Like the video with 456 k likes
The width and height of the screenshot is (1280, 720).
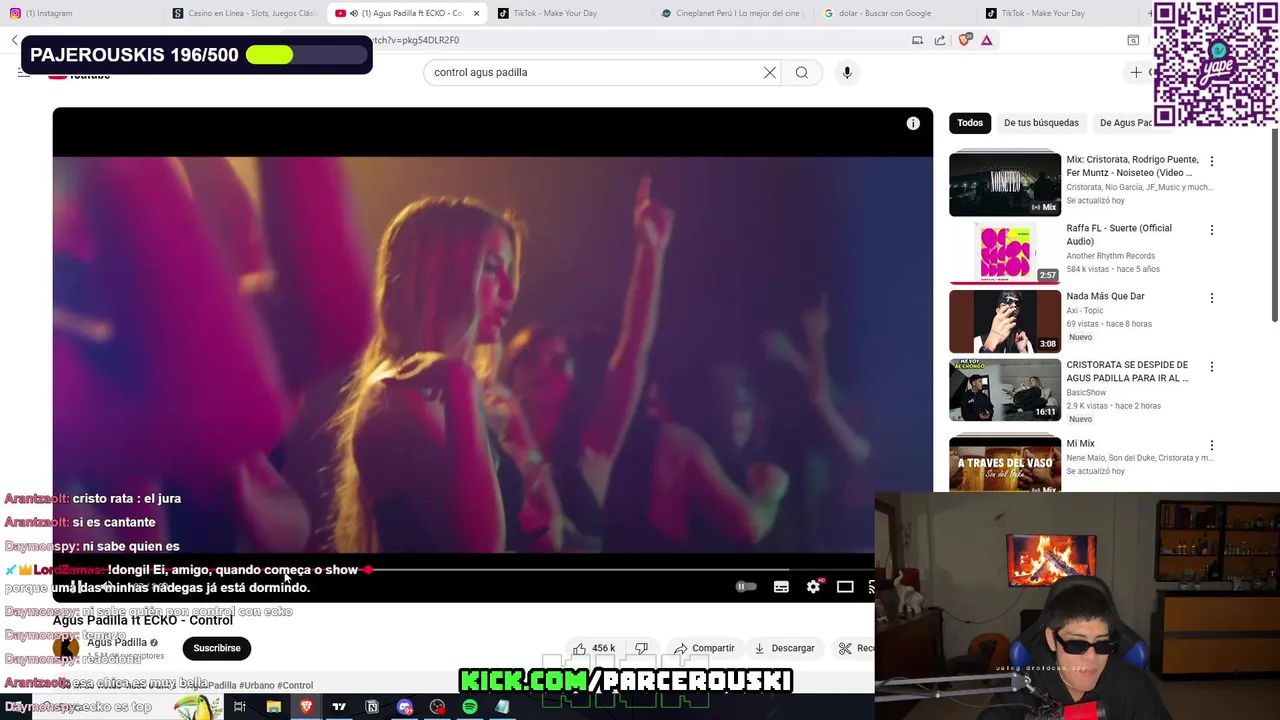coord(595,648)
